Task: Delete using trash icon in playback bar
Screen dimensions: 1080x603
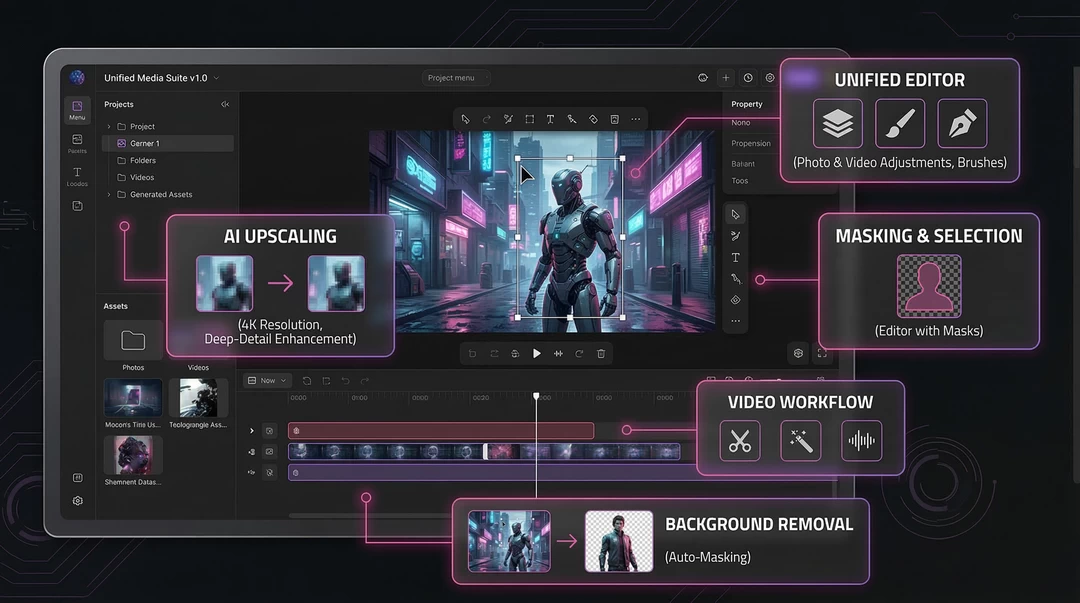Action: pyautogui.click(x=601, y=354)
